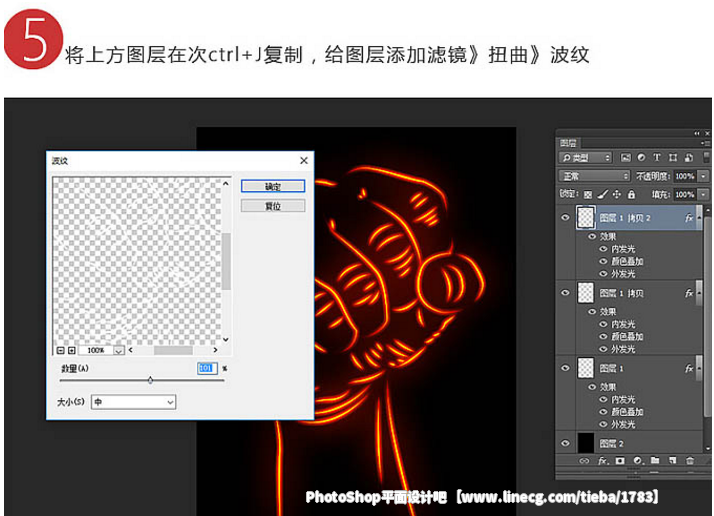Lock transparent pixels icon
Image resolution: width=714 pixels, height=516 pixels.
point(588,194)
